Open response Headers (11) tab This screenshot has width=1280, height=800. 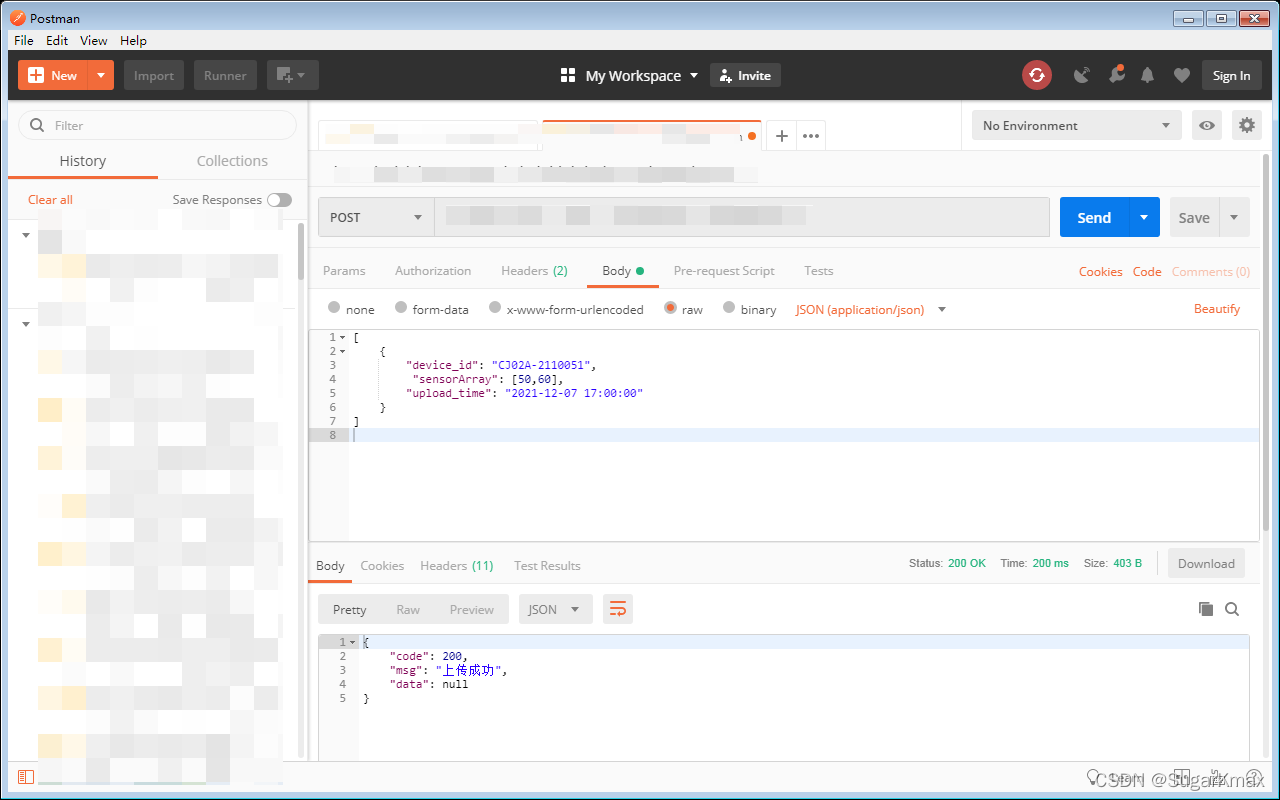tap(457, 566)
